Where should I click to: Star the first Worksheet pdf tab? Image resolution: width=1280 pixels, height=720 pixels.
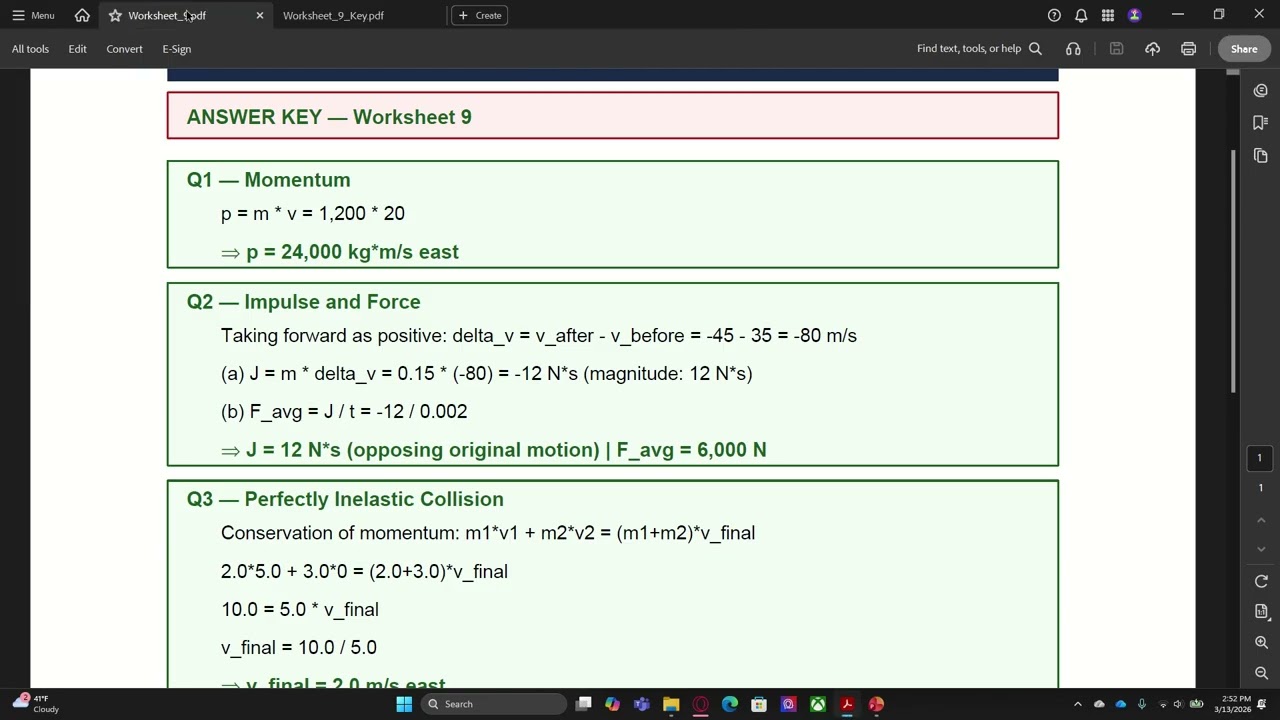click(115, 15)
